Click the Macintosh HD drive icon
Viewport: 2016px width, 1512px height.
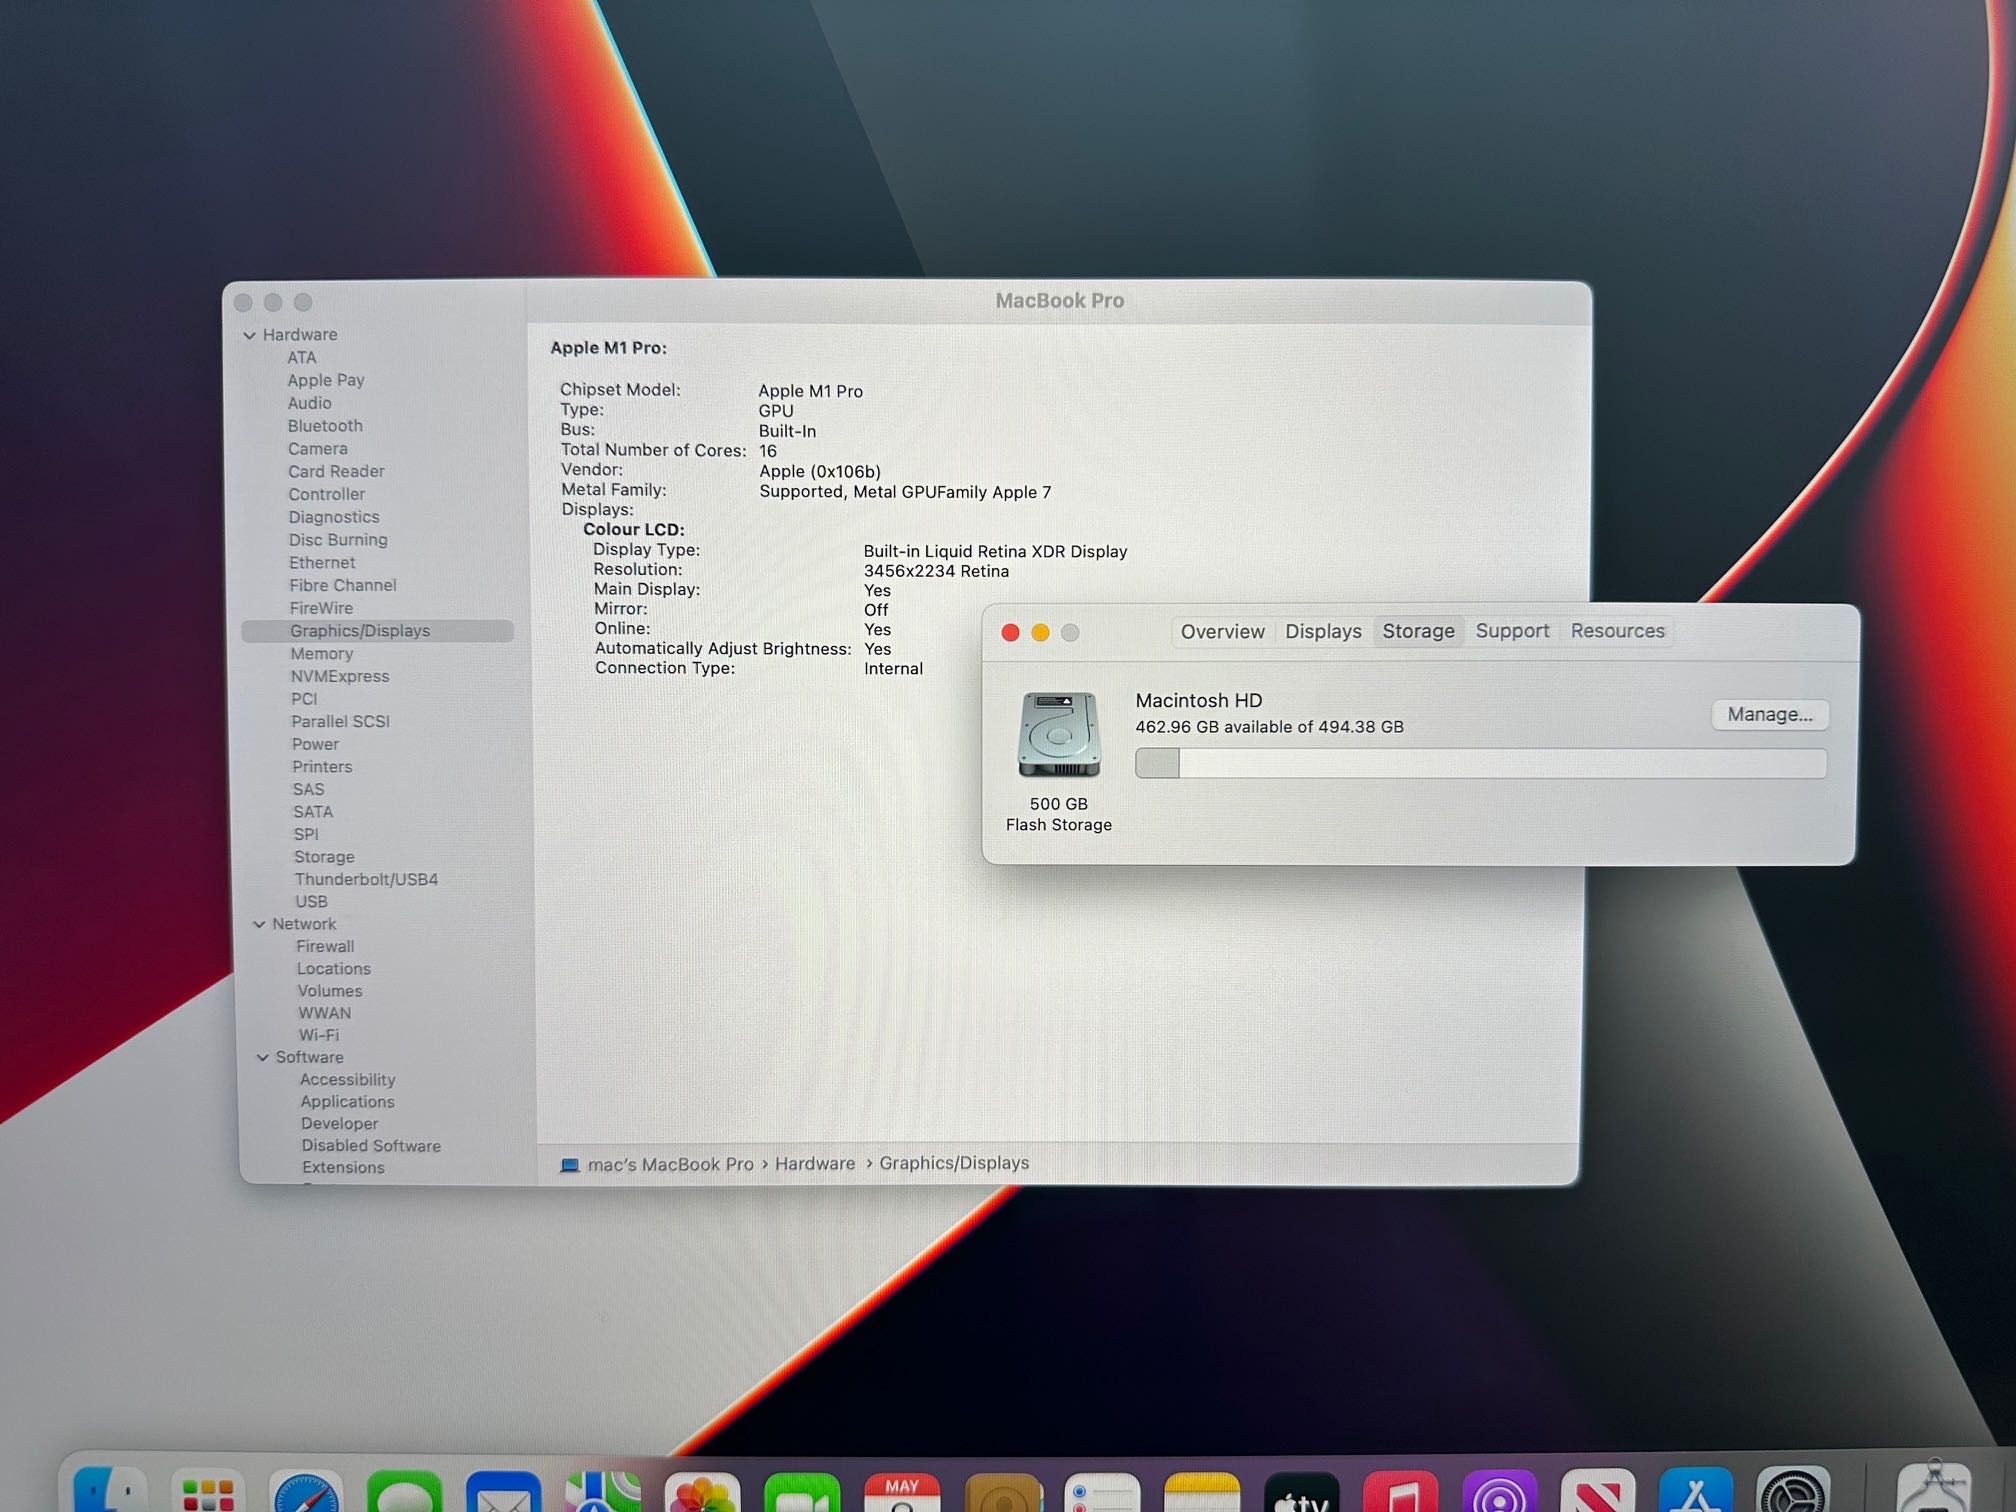(x=1059, y=735)
